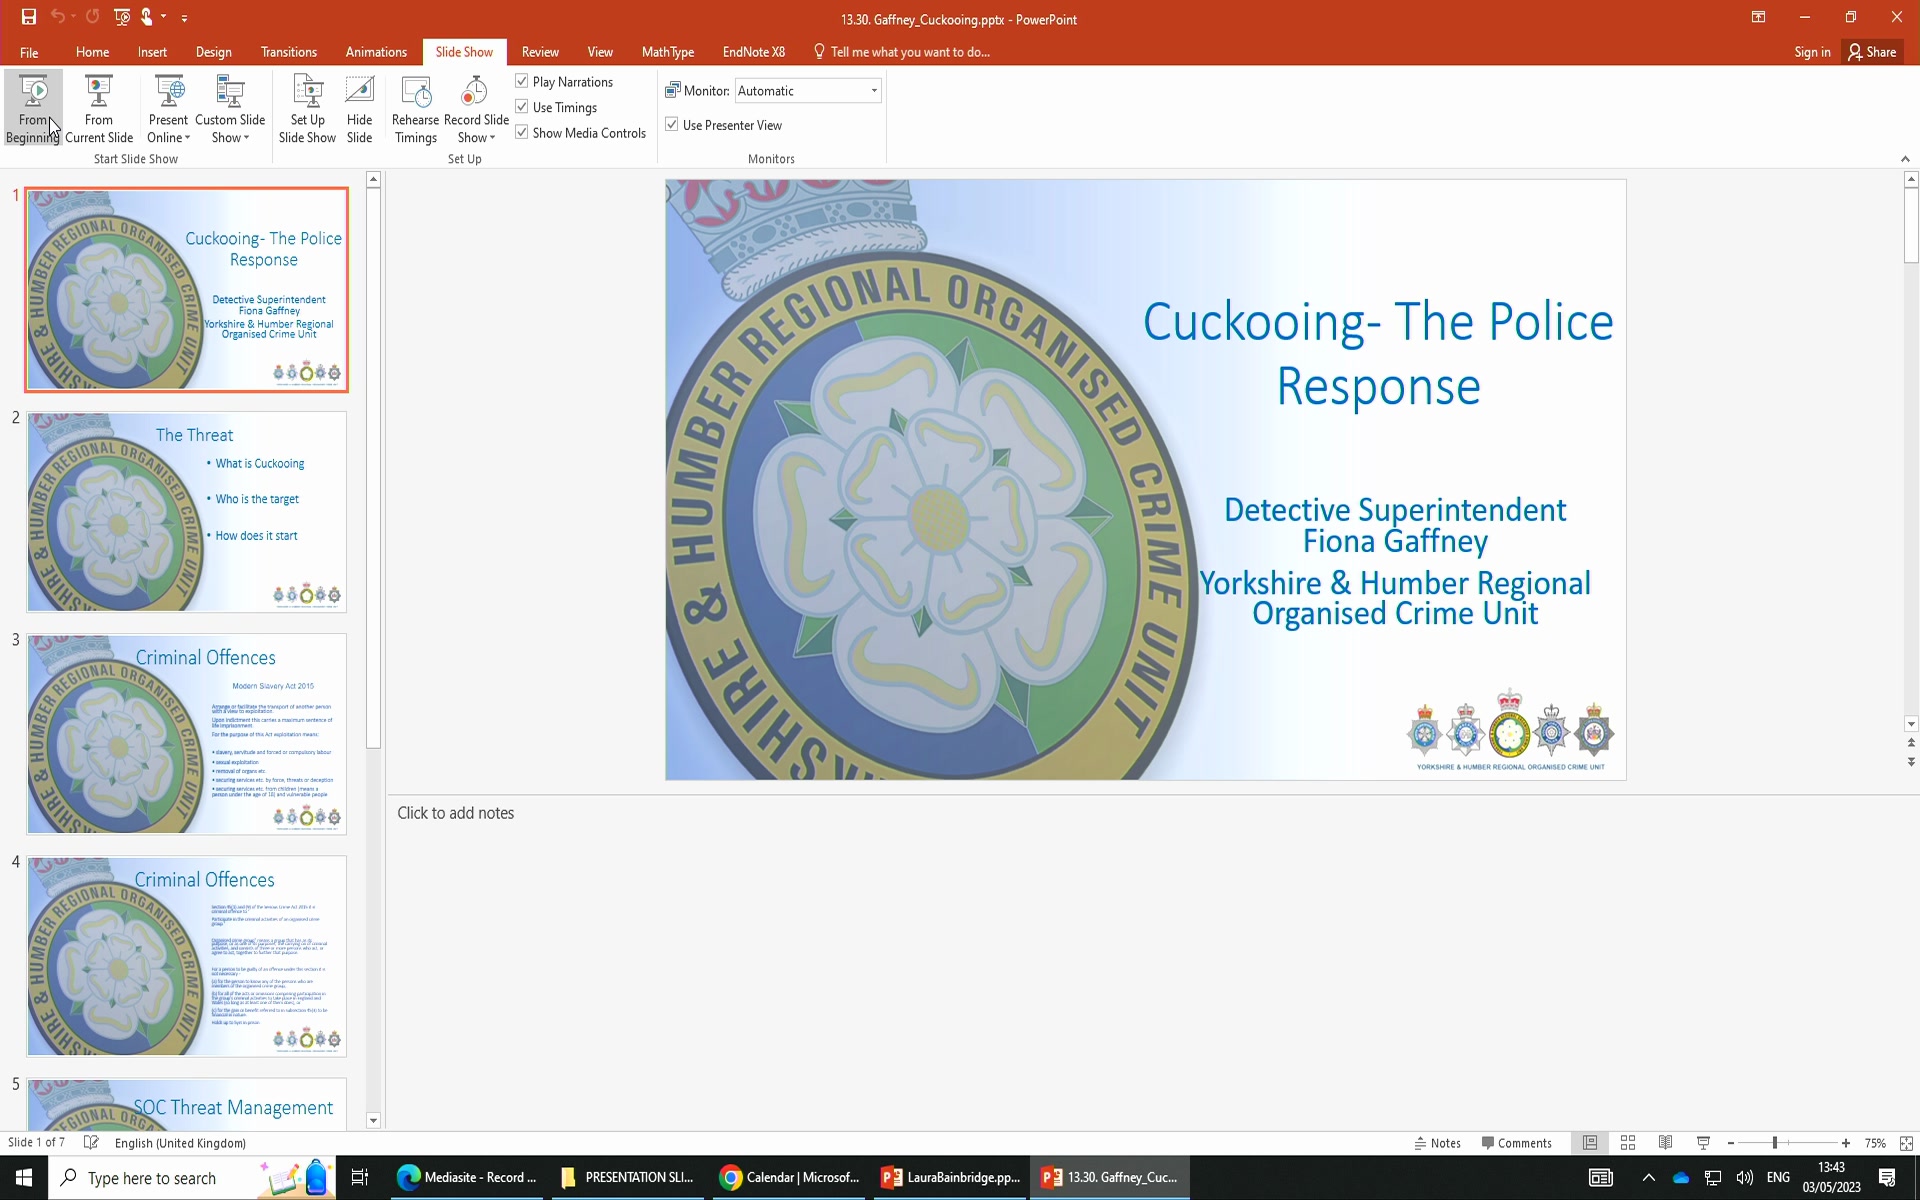Image resolution: width=1920 pixels, height=1200 pixels.
Task: Show the Notes pane
Action: [1438, 1142]
